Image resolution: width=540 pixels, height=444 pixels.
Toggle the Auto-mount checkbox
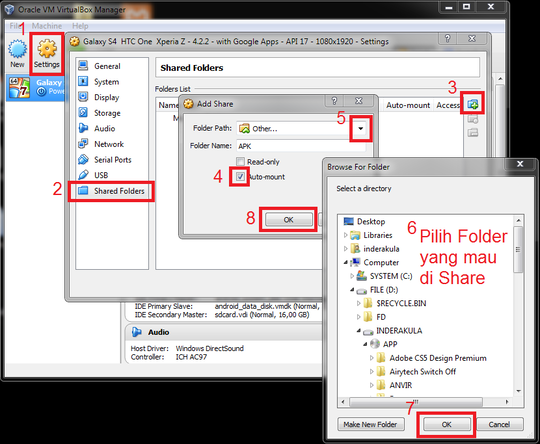pos(240,177)
